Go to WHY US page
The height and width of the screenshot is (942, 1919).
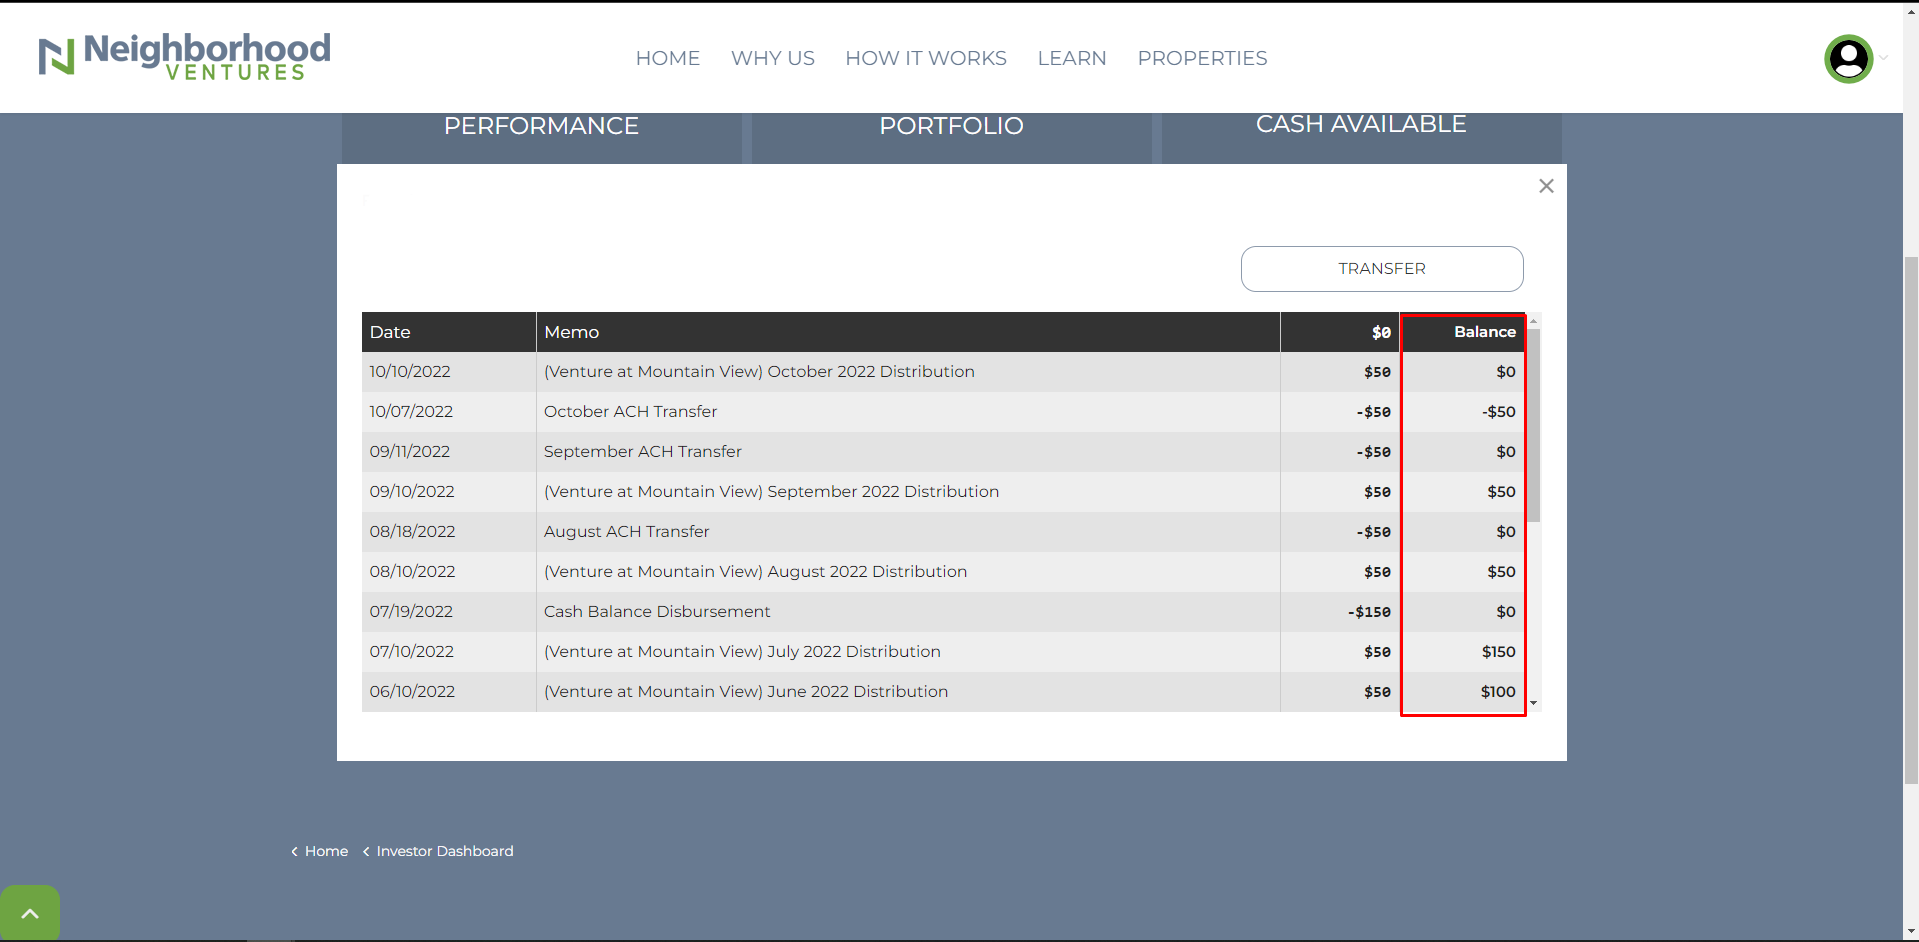pos(772,58)
